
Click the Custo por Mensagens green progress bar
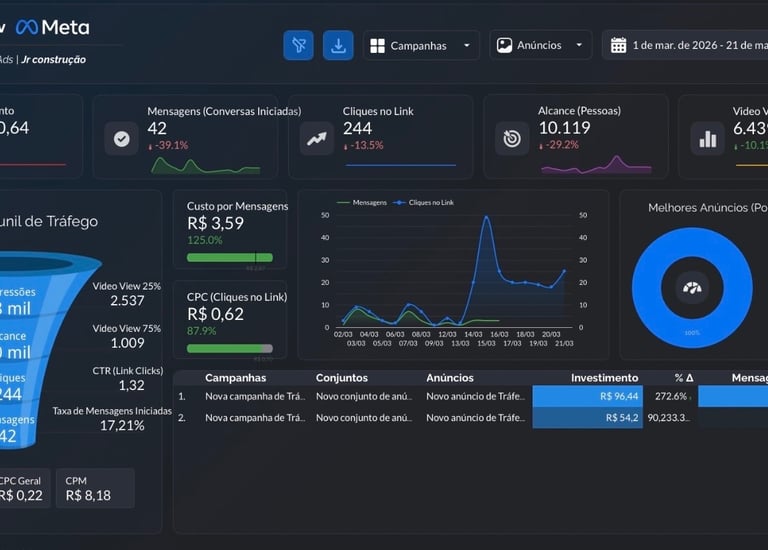230,258
